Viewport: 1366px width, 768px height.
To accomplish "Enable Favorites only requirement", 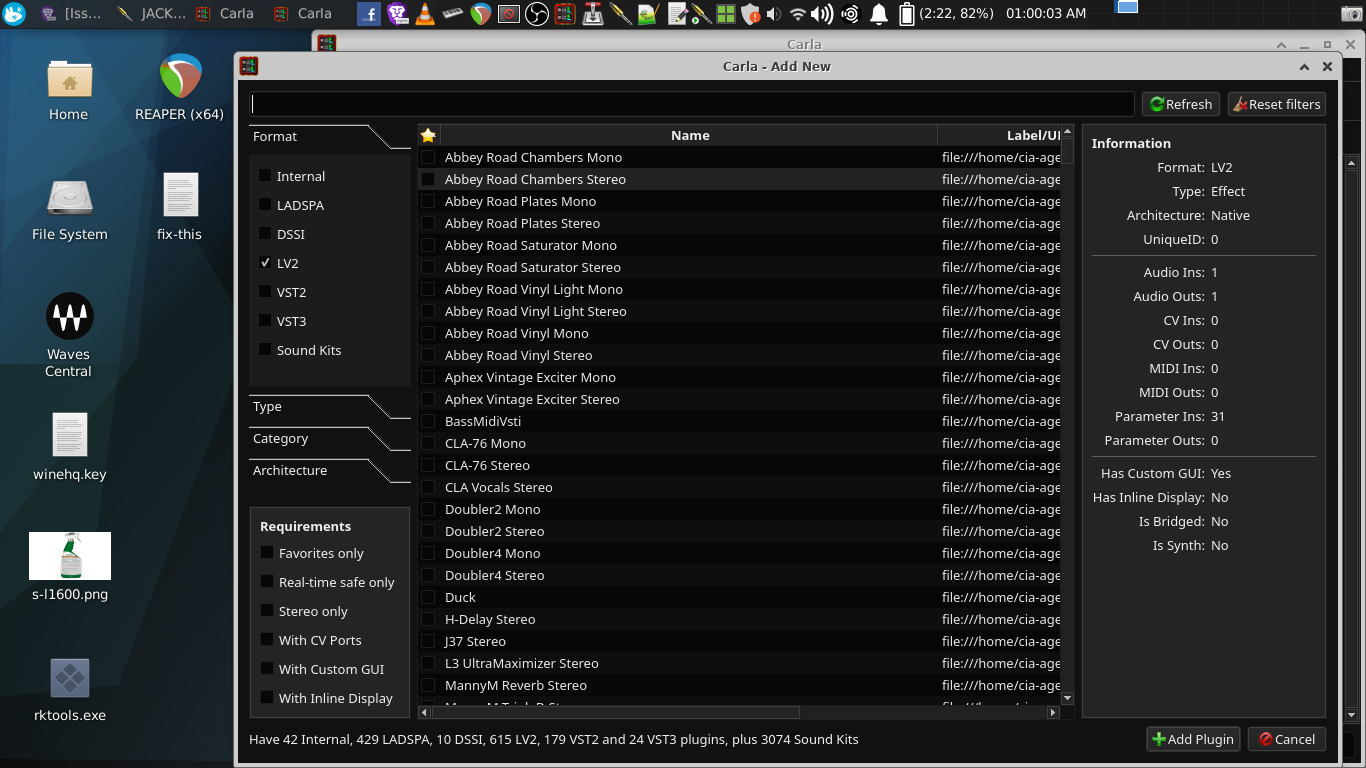I will tap(267, 553).
